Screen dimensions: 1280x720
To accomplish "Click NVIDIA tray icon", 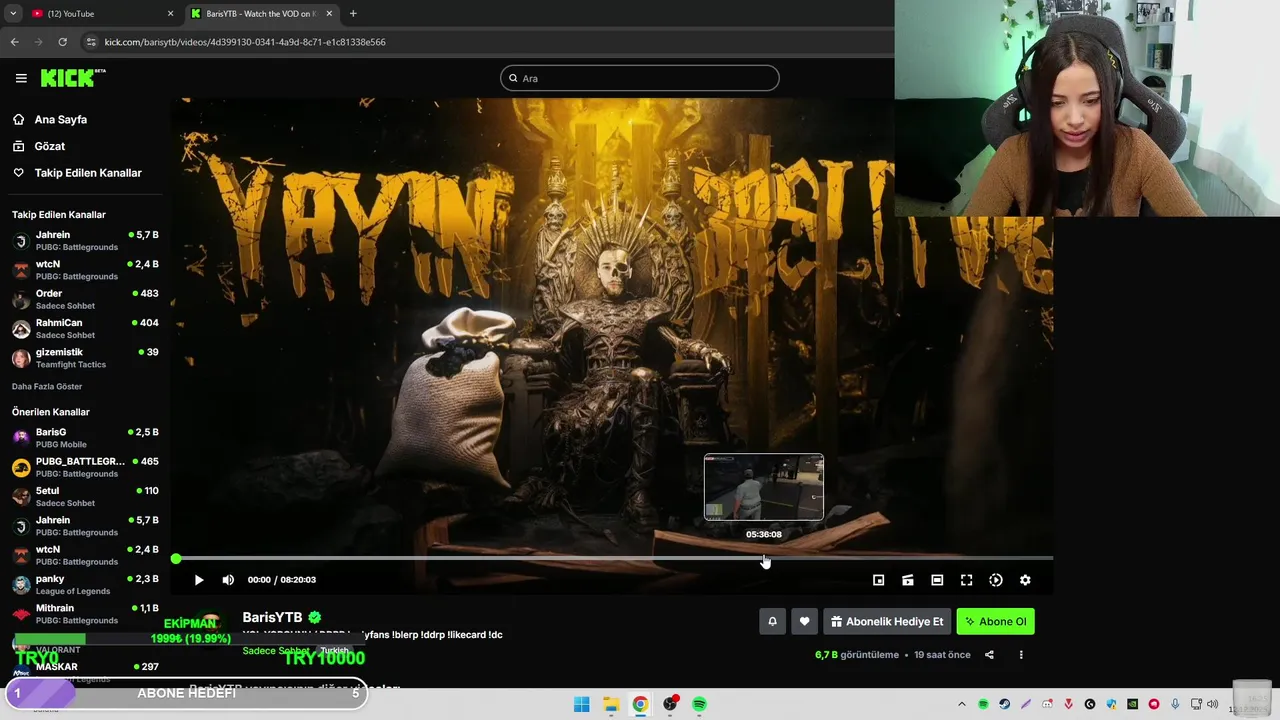I will tap(1132, 704).
